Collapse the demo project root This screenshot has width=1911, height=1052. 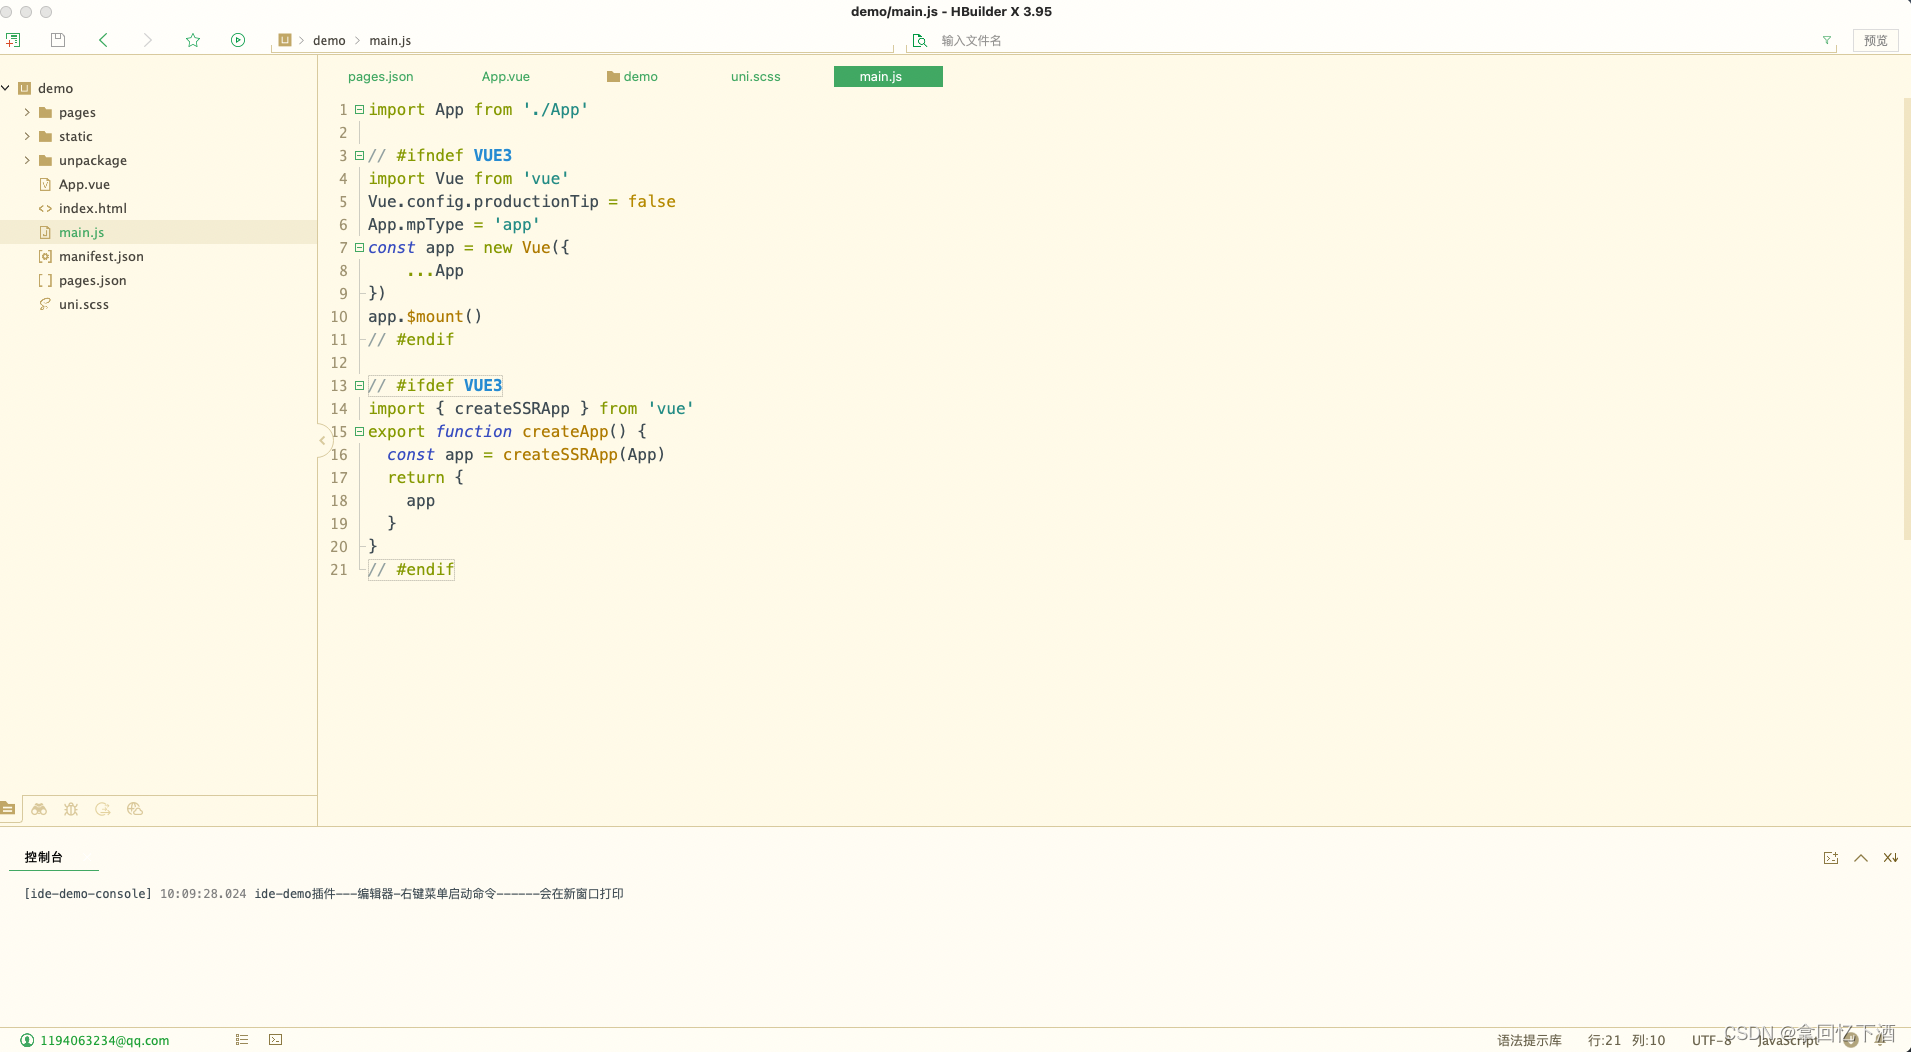click(x=6, y=88)
